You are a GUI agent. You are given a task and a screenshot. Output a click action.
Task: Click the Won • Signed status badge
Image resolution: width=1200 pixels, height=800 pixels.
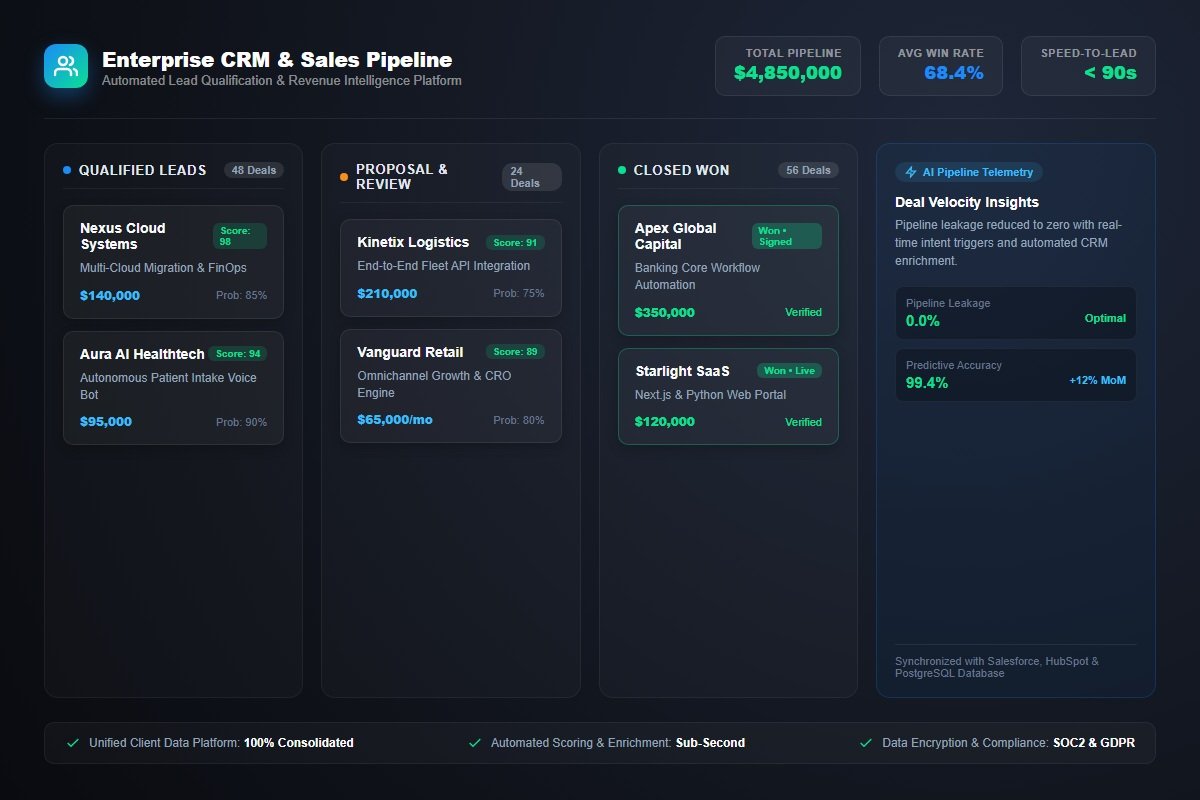pyautogui.click(x=787, y=236)
